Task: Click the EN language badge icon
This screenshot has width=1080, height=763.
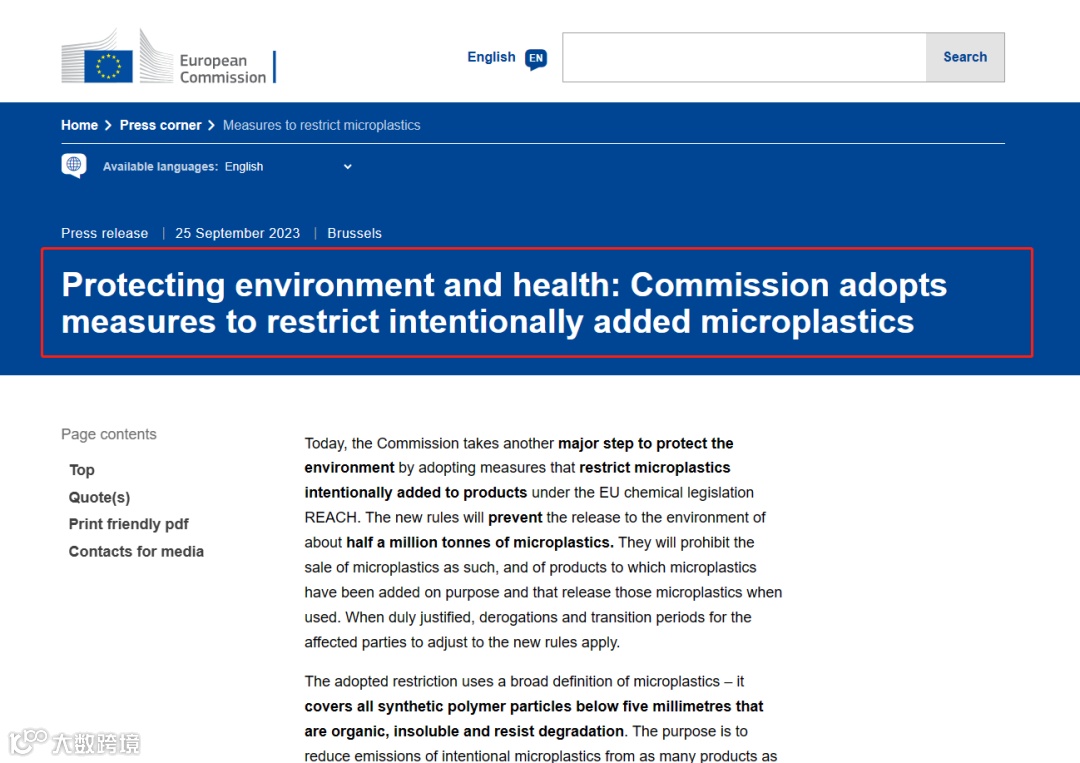Action: click(536, 59)
